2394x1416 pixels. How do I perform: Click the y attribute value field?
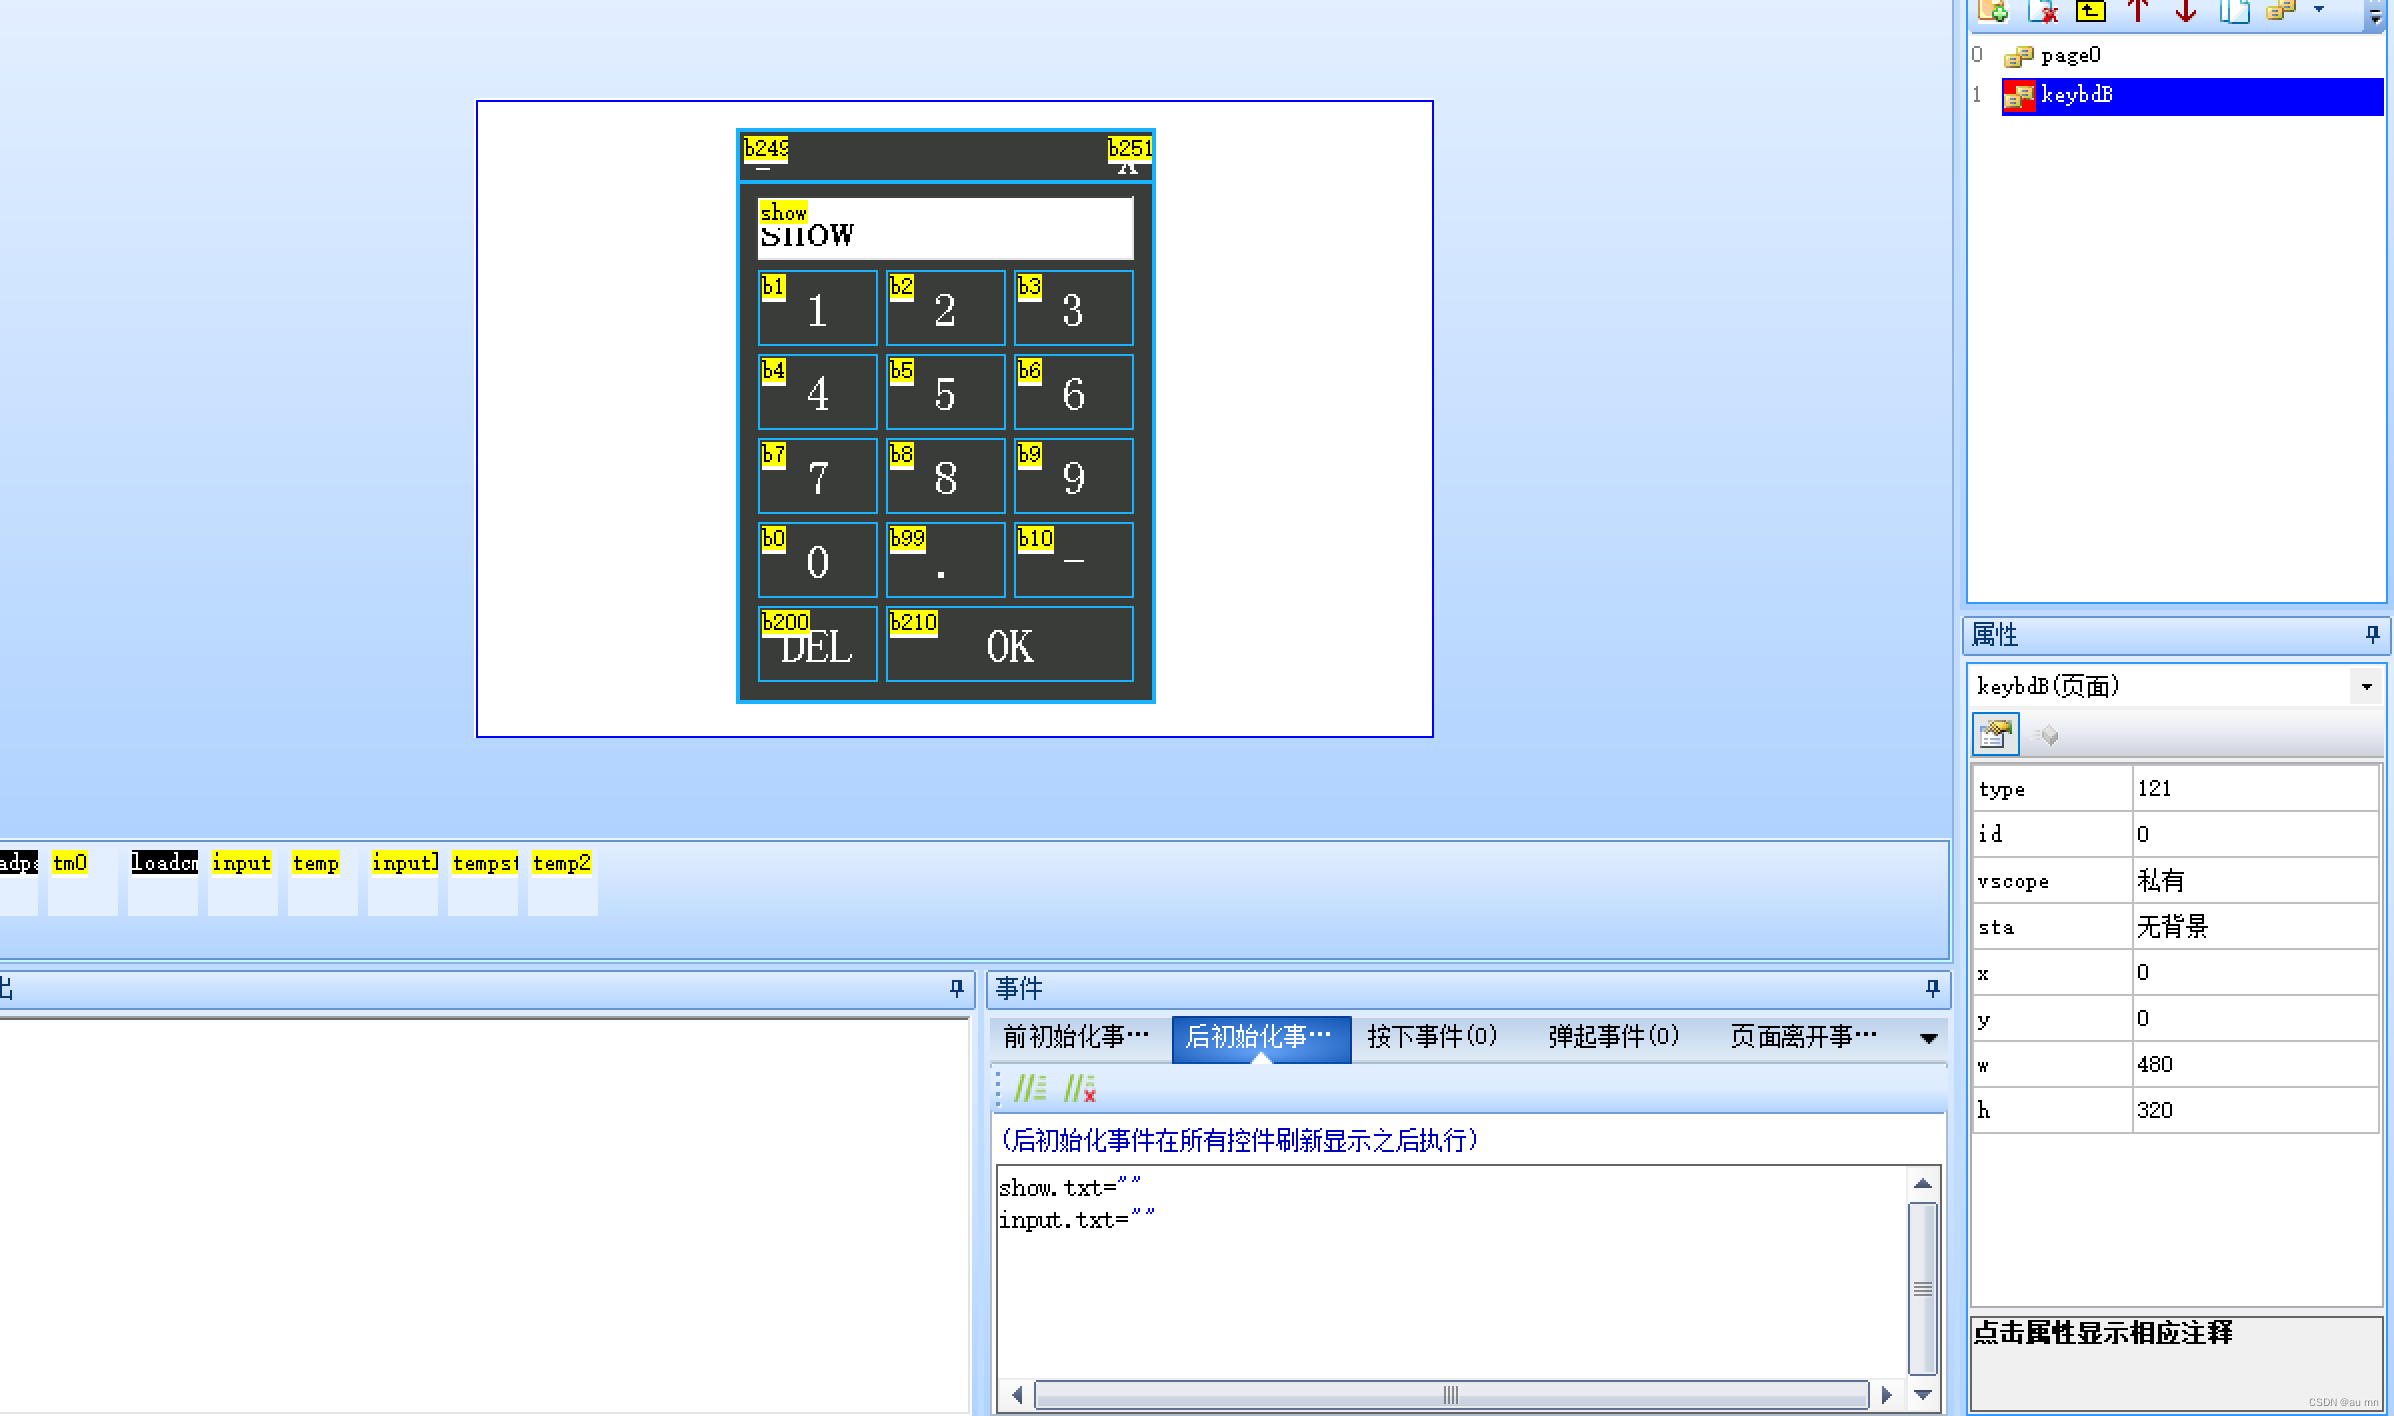2254,1018
